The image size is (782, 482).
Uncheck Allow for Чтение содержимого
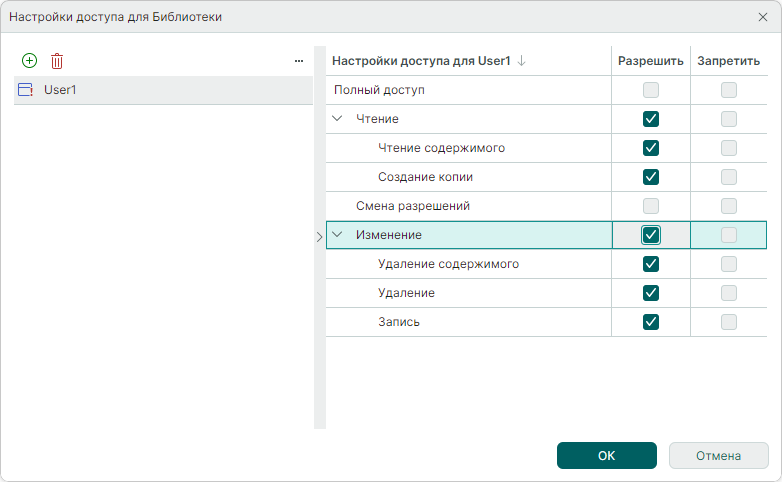click(651, 148)
